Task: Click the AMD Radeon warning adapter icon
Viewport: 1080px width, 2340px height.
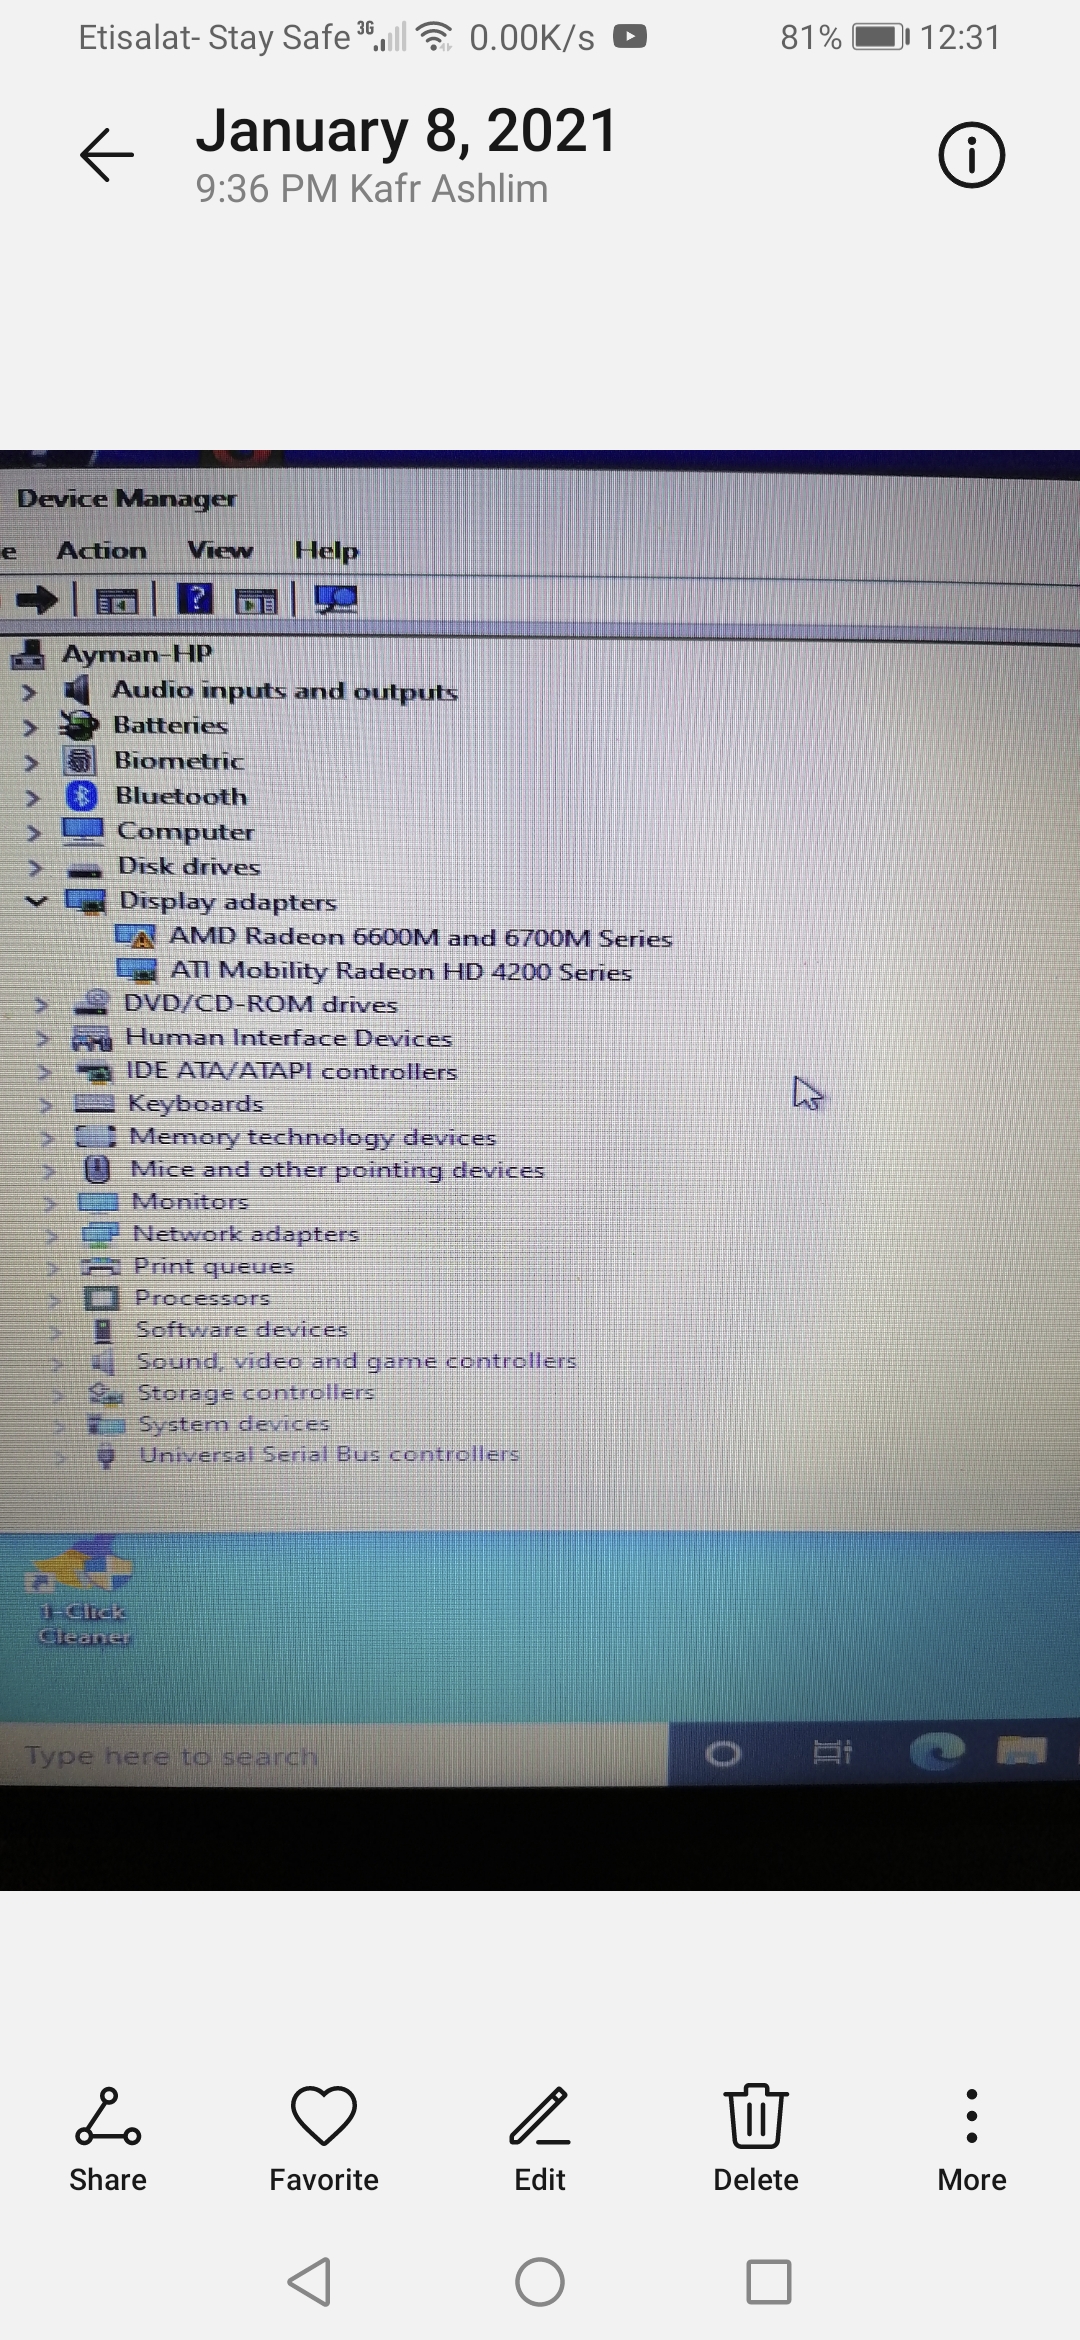Action: click(136, 937)
